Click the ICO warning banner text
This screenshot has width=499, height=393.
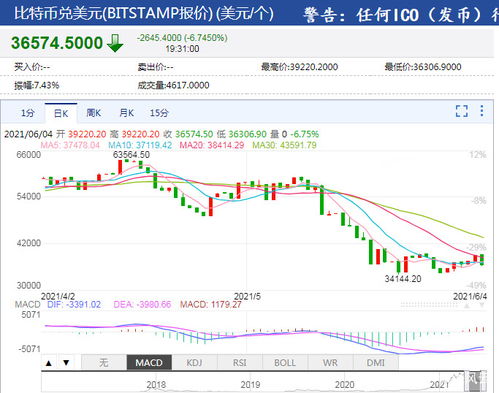401,15
